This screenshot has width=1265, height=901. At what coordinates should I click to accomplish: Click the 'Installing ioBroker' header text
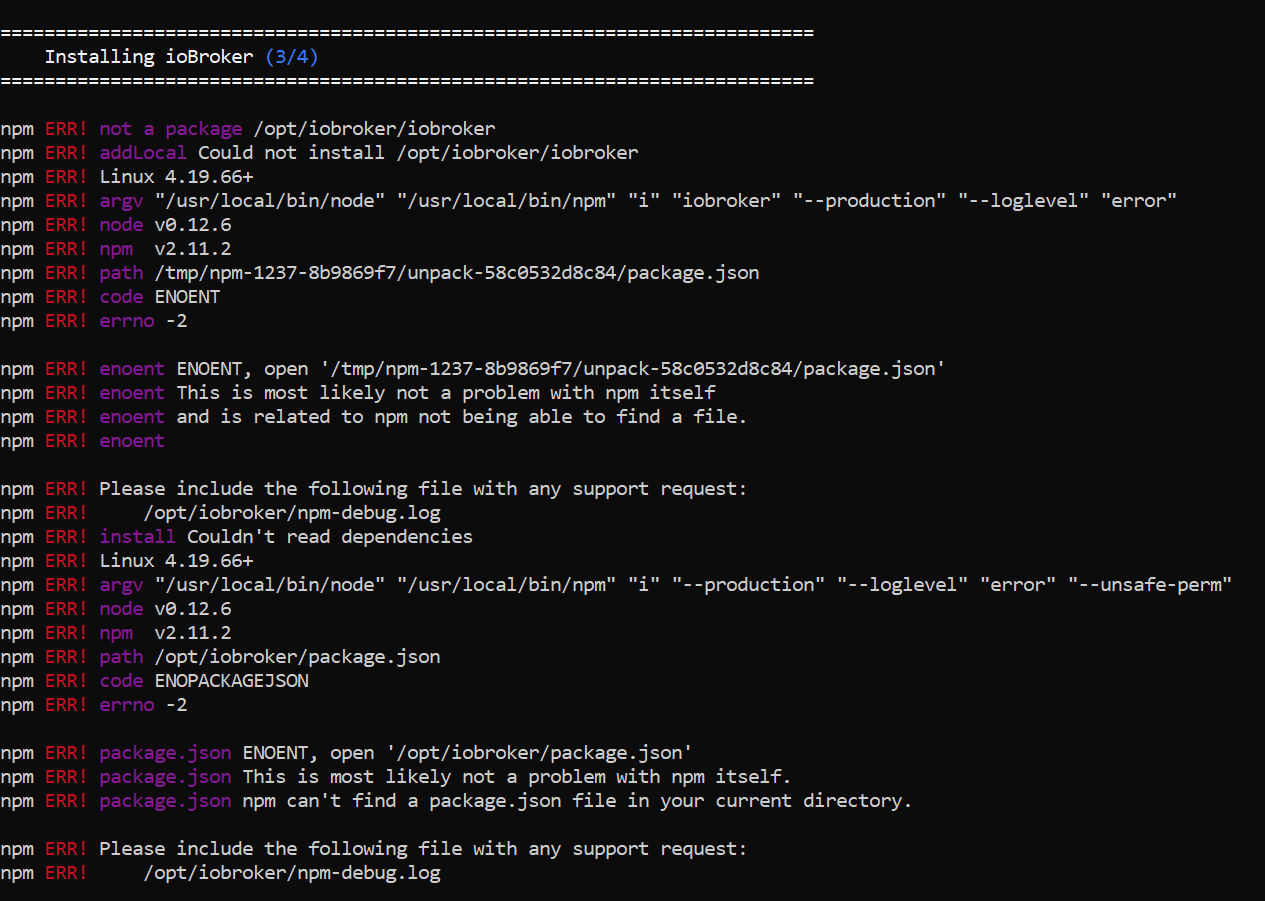click(x=149, y=57)
